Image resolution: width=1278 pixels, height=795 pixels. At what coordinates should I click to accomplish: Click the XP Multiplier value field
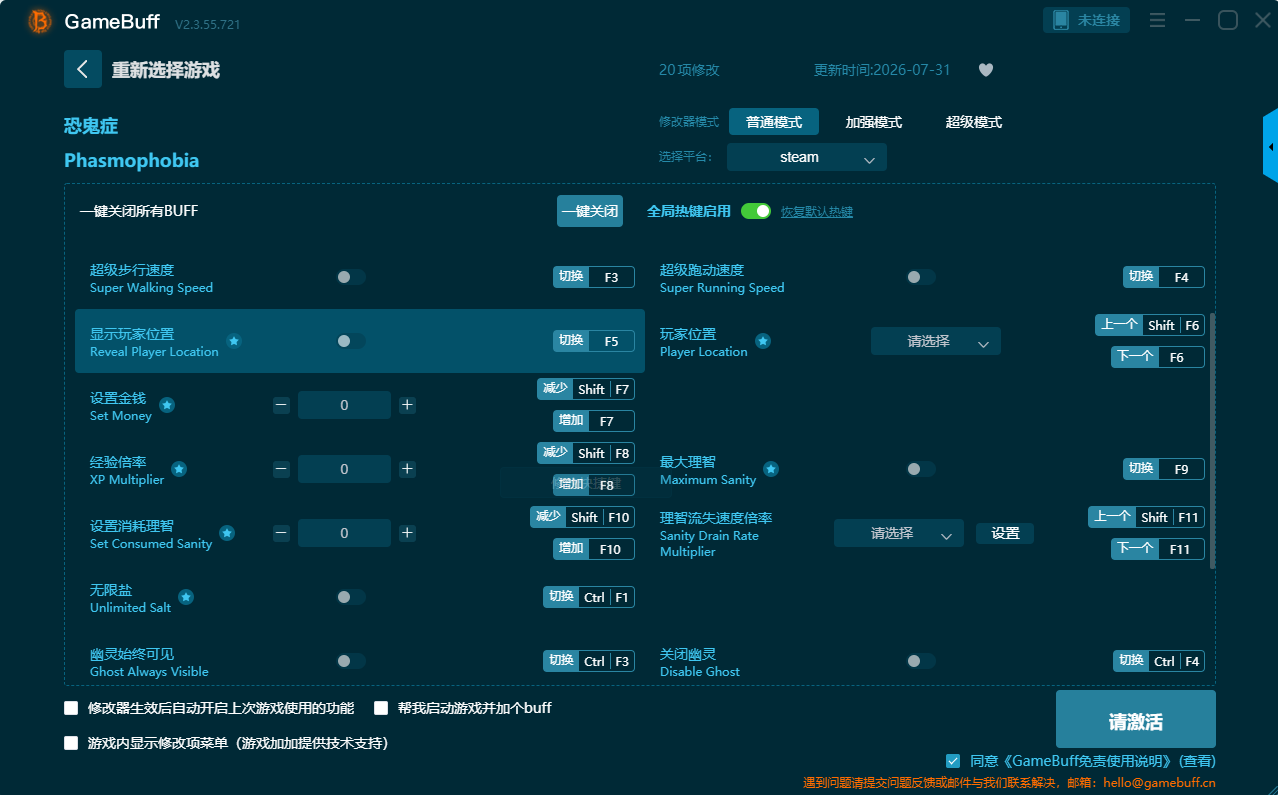coord(344,469)
